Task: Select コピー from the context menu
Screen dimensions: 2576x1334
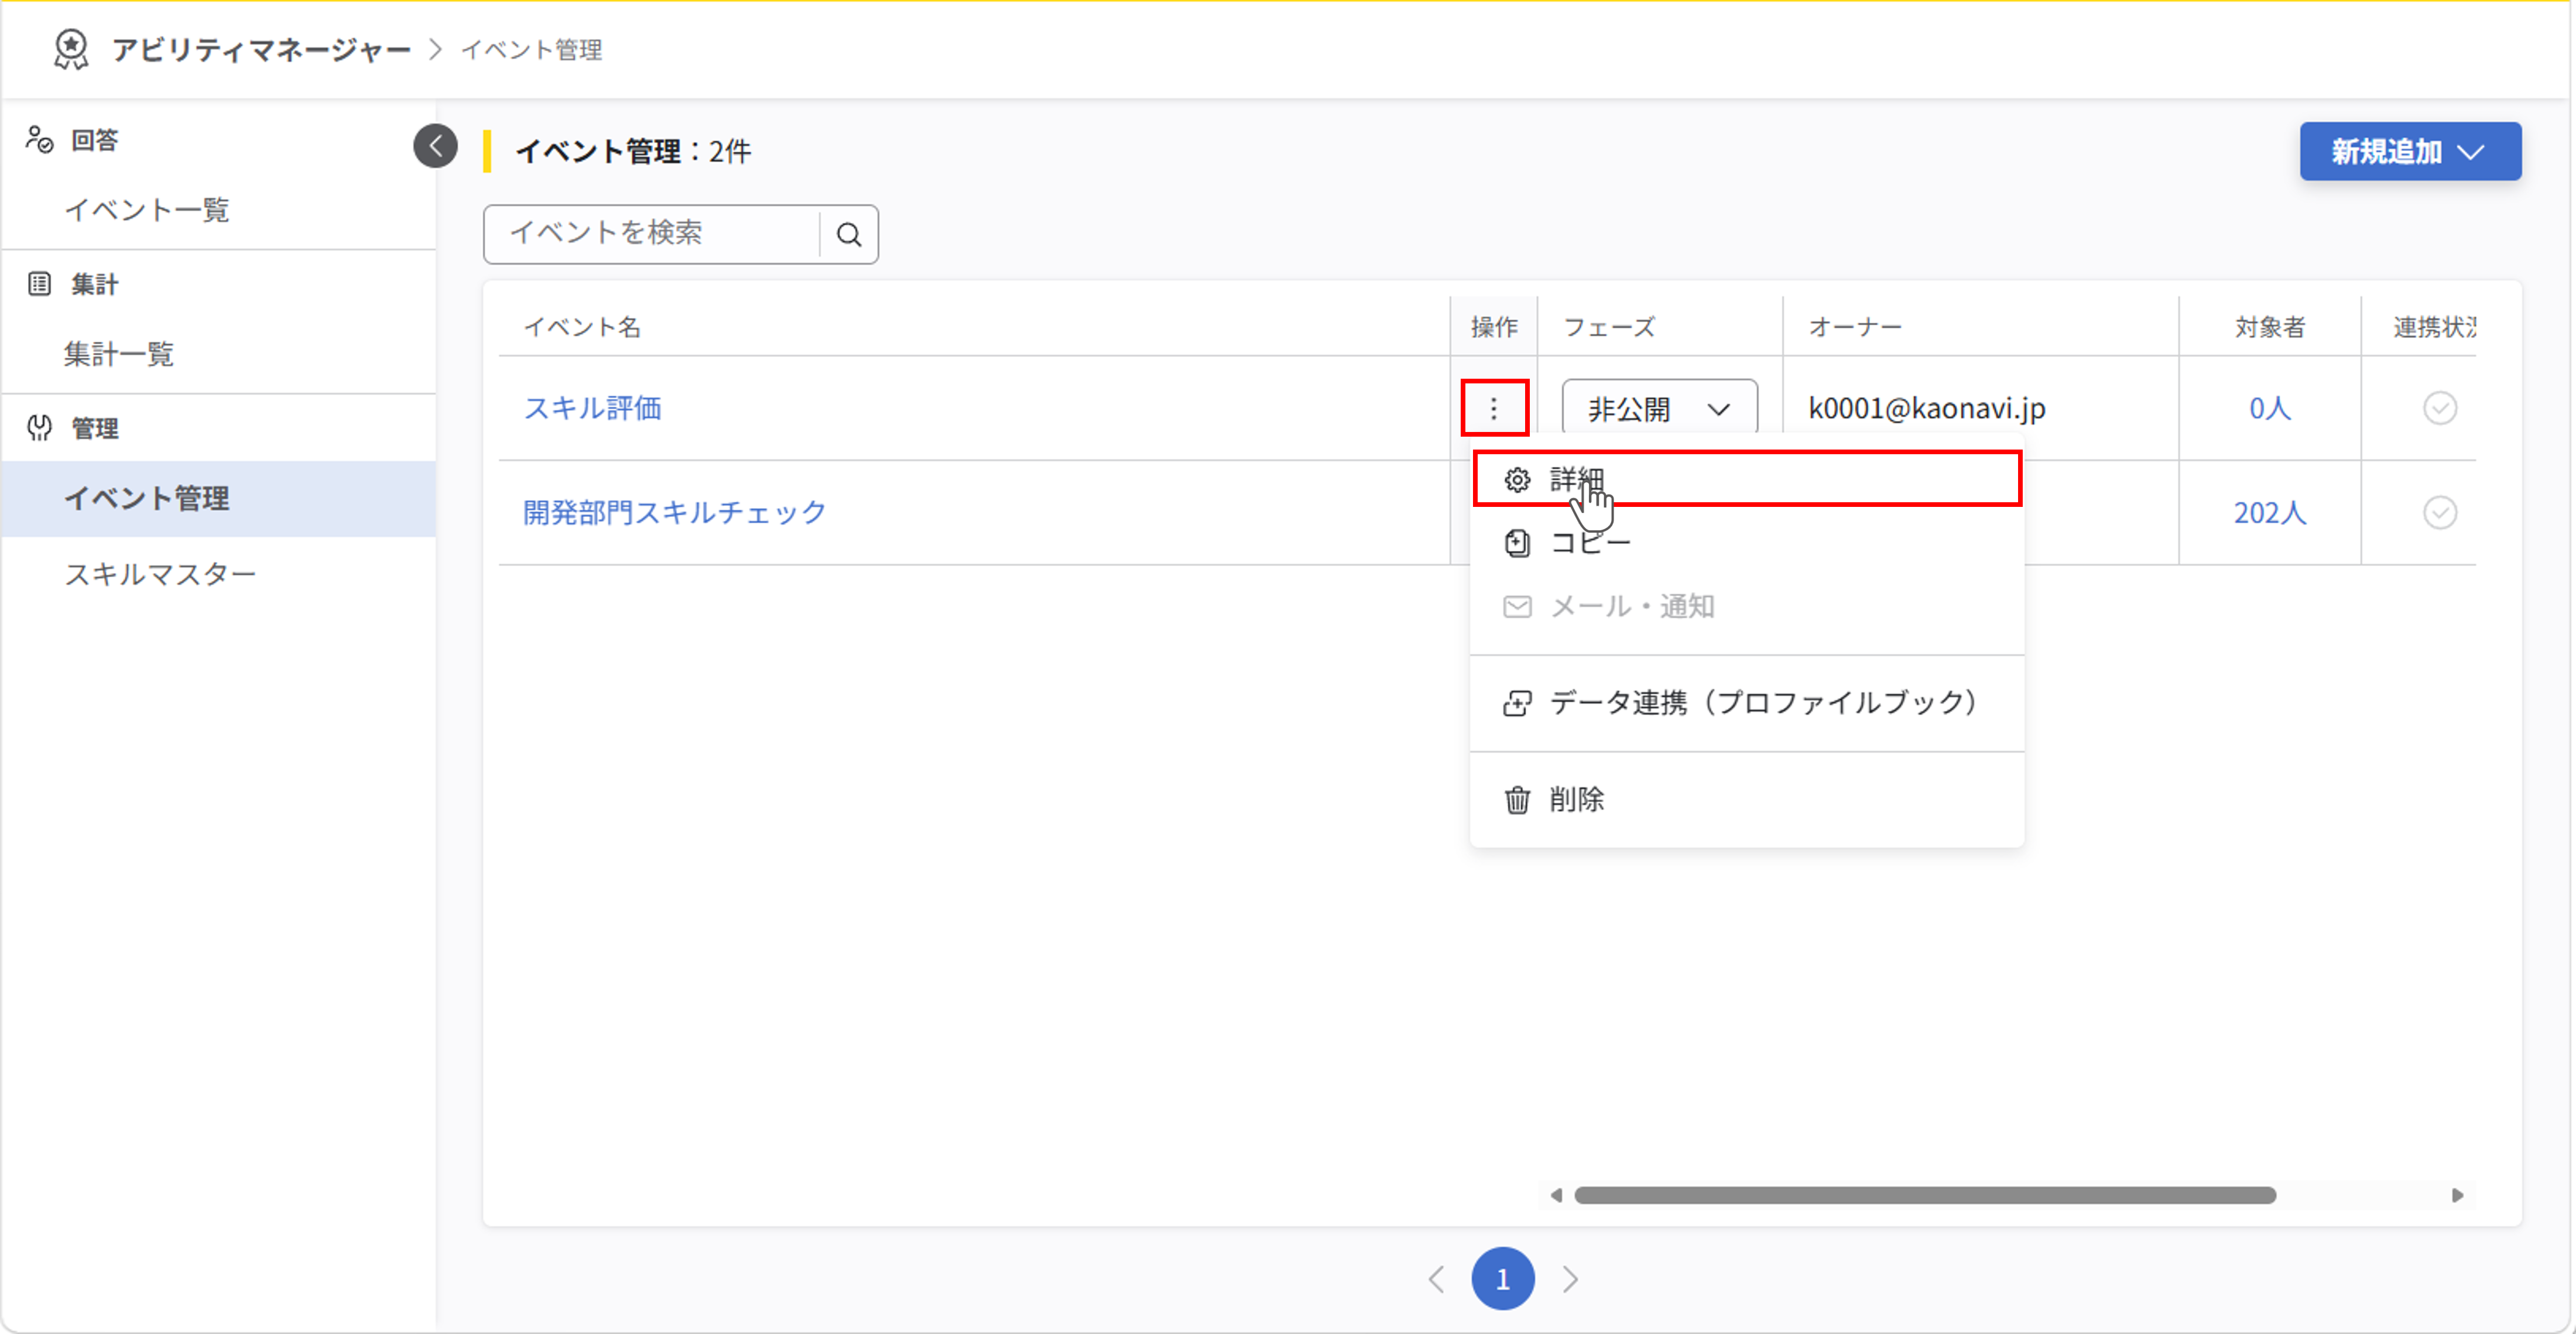Action: click(x=1746, y=543)
